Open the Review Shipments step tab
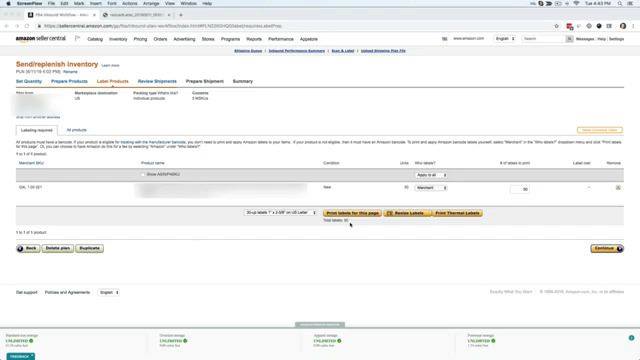640x360 pixels. point(157,81)
